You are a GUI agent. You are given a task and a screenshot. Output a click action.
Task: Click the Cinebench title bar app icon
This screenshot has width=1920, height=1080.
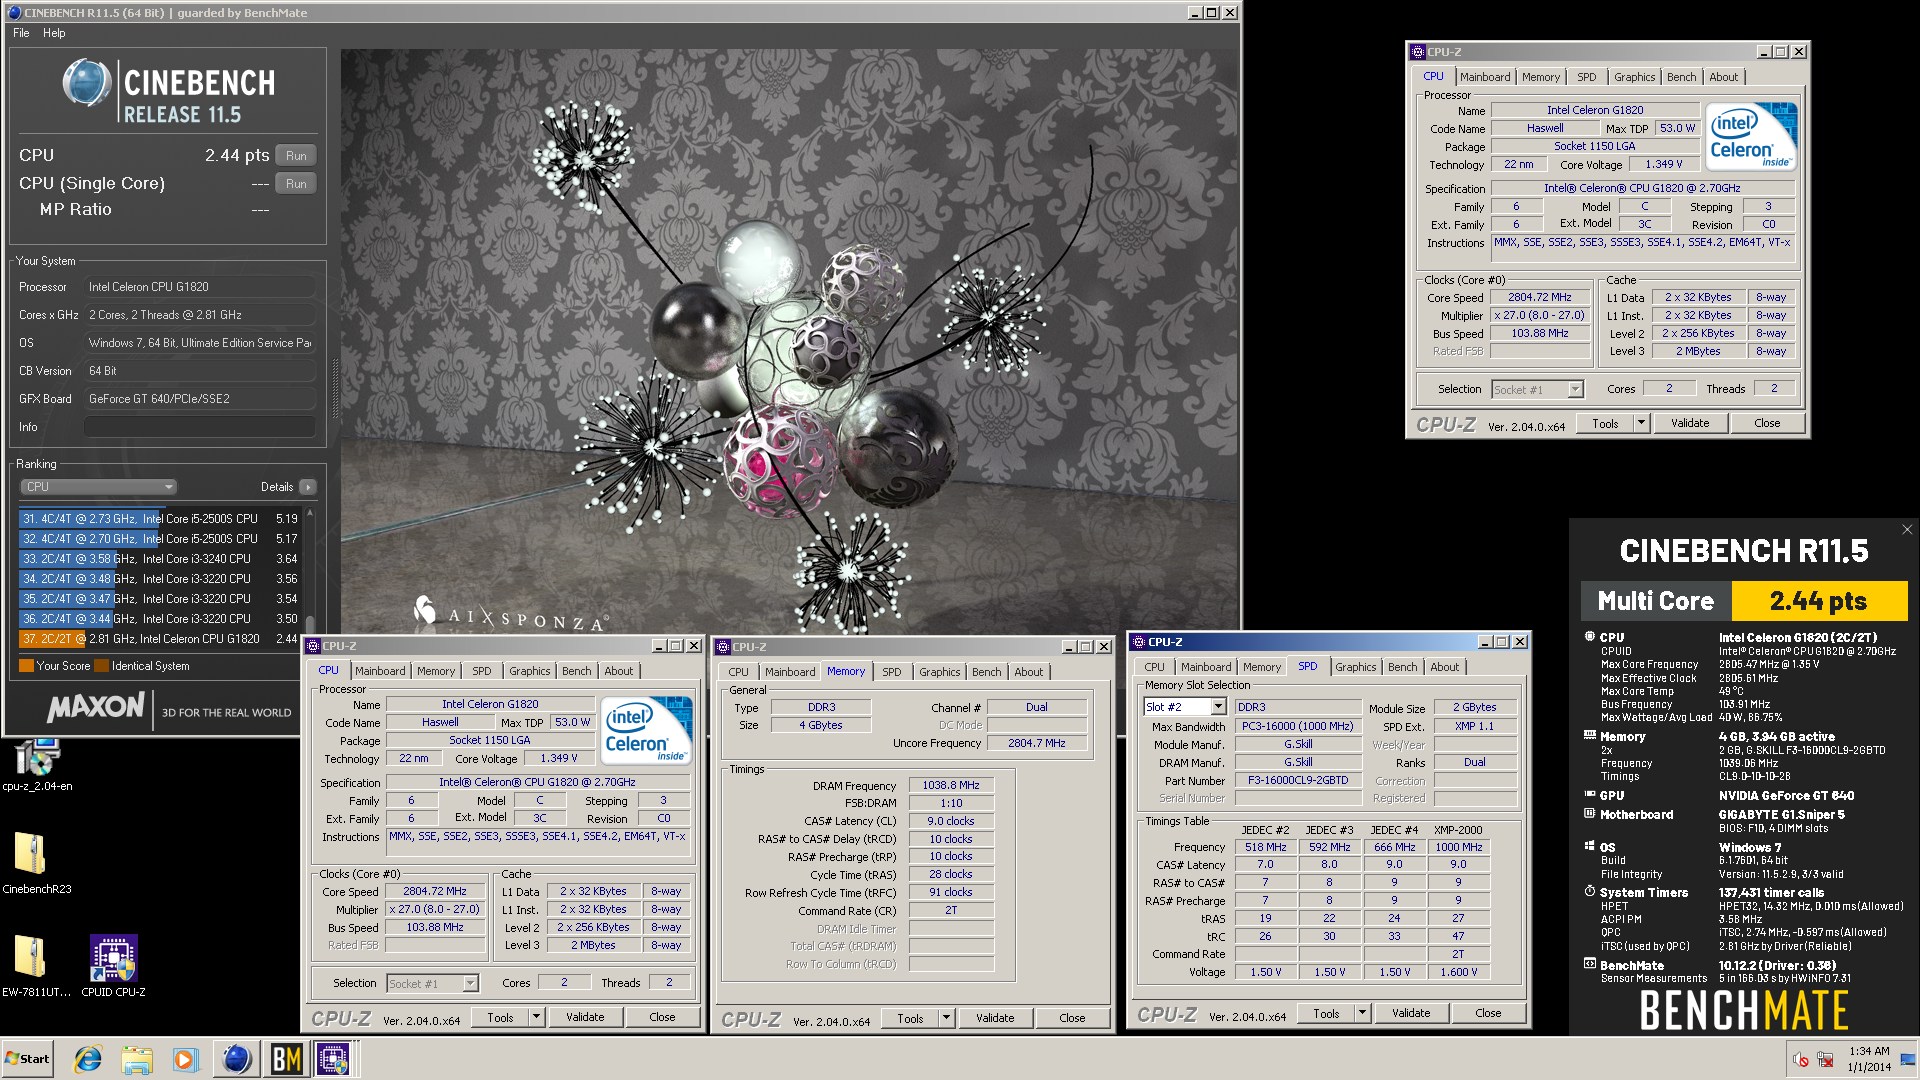(x=14, y=13)
